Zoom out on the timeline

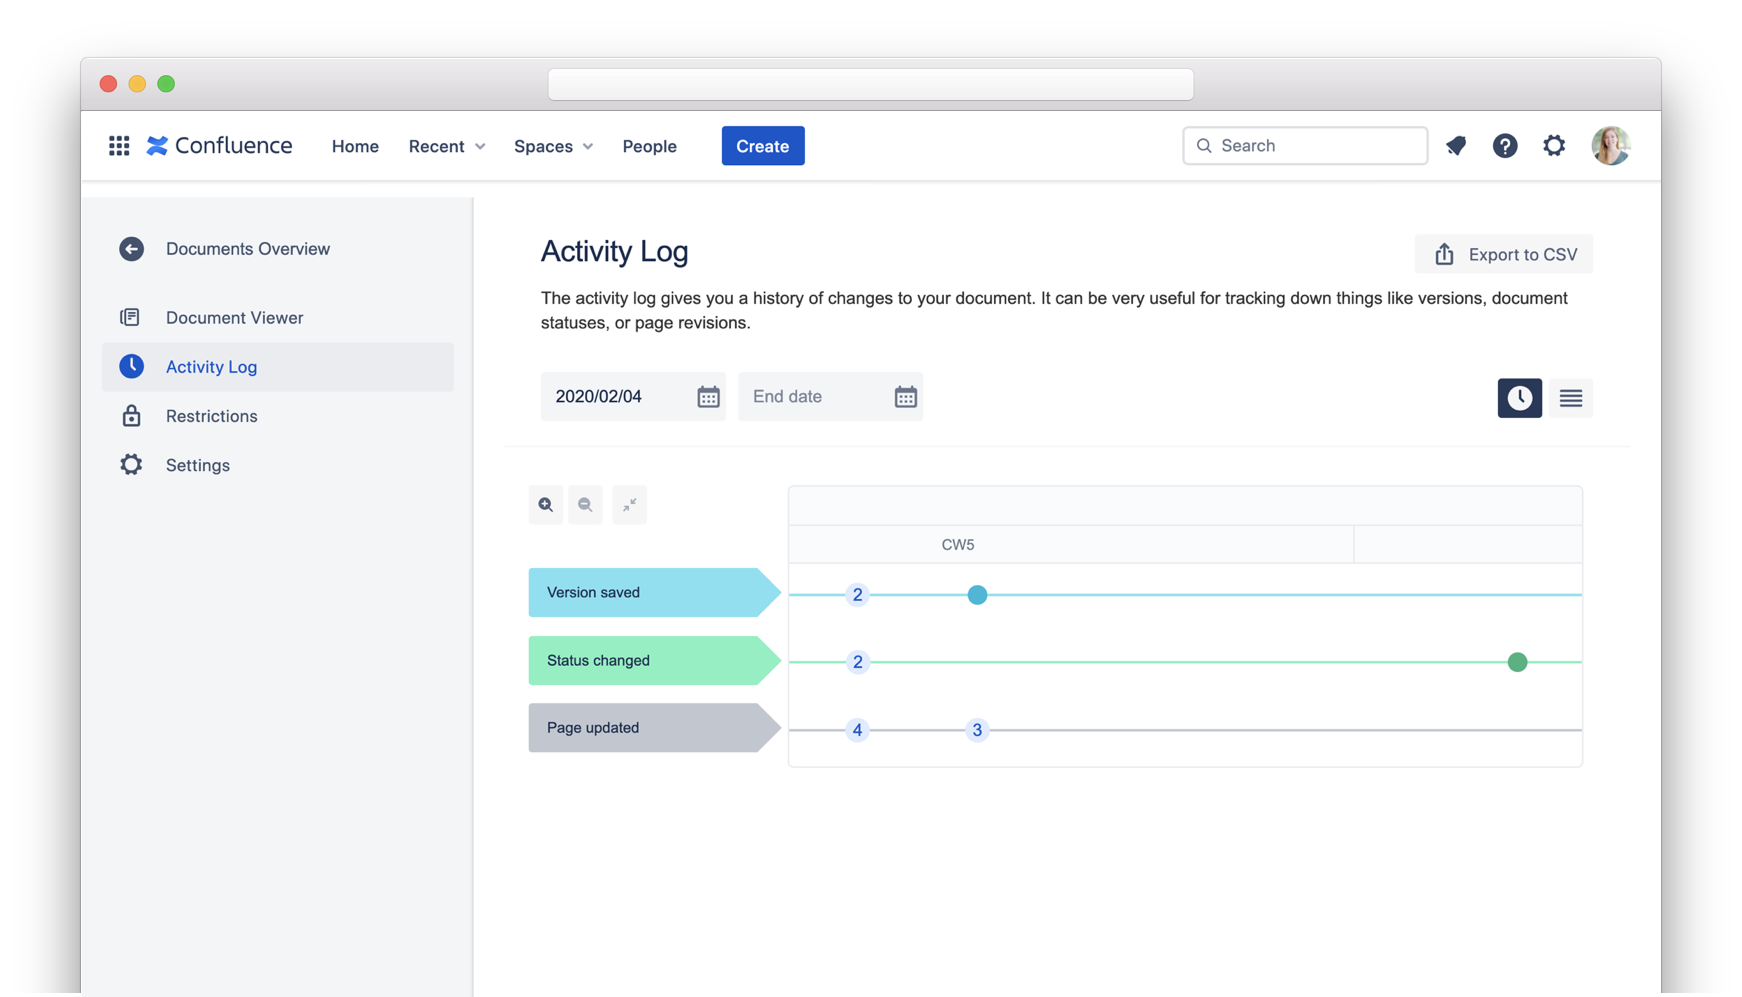(586, 505)
